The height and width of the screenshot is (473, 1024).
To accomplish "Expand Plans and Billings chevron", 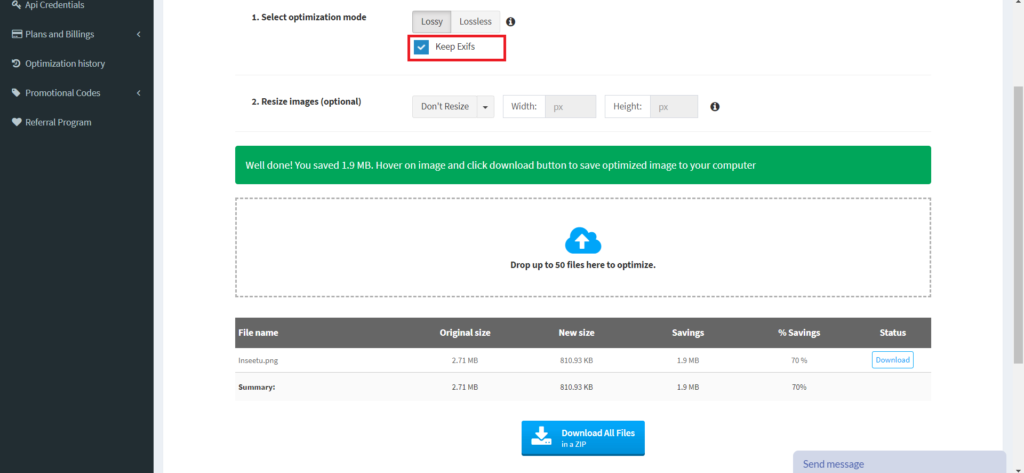I will coord(138,34).
